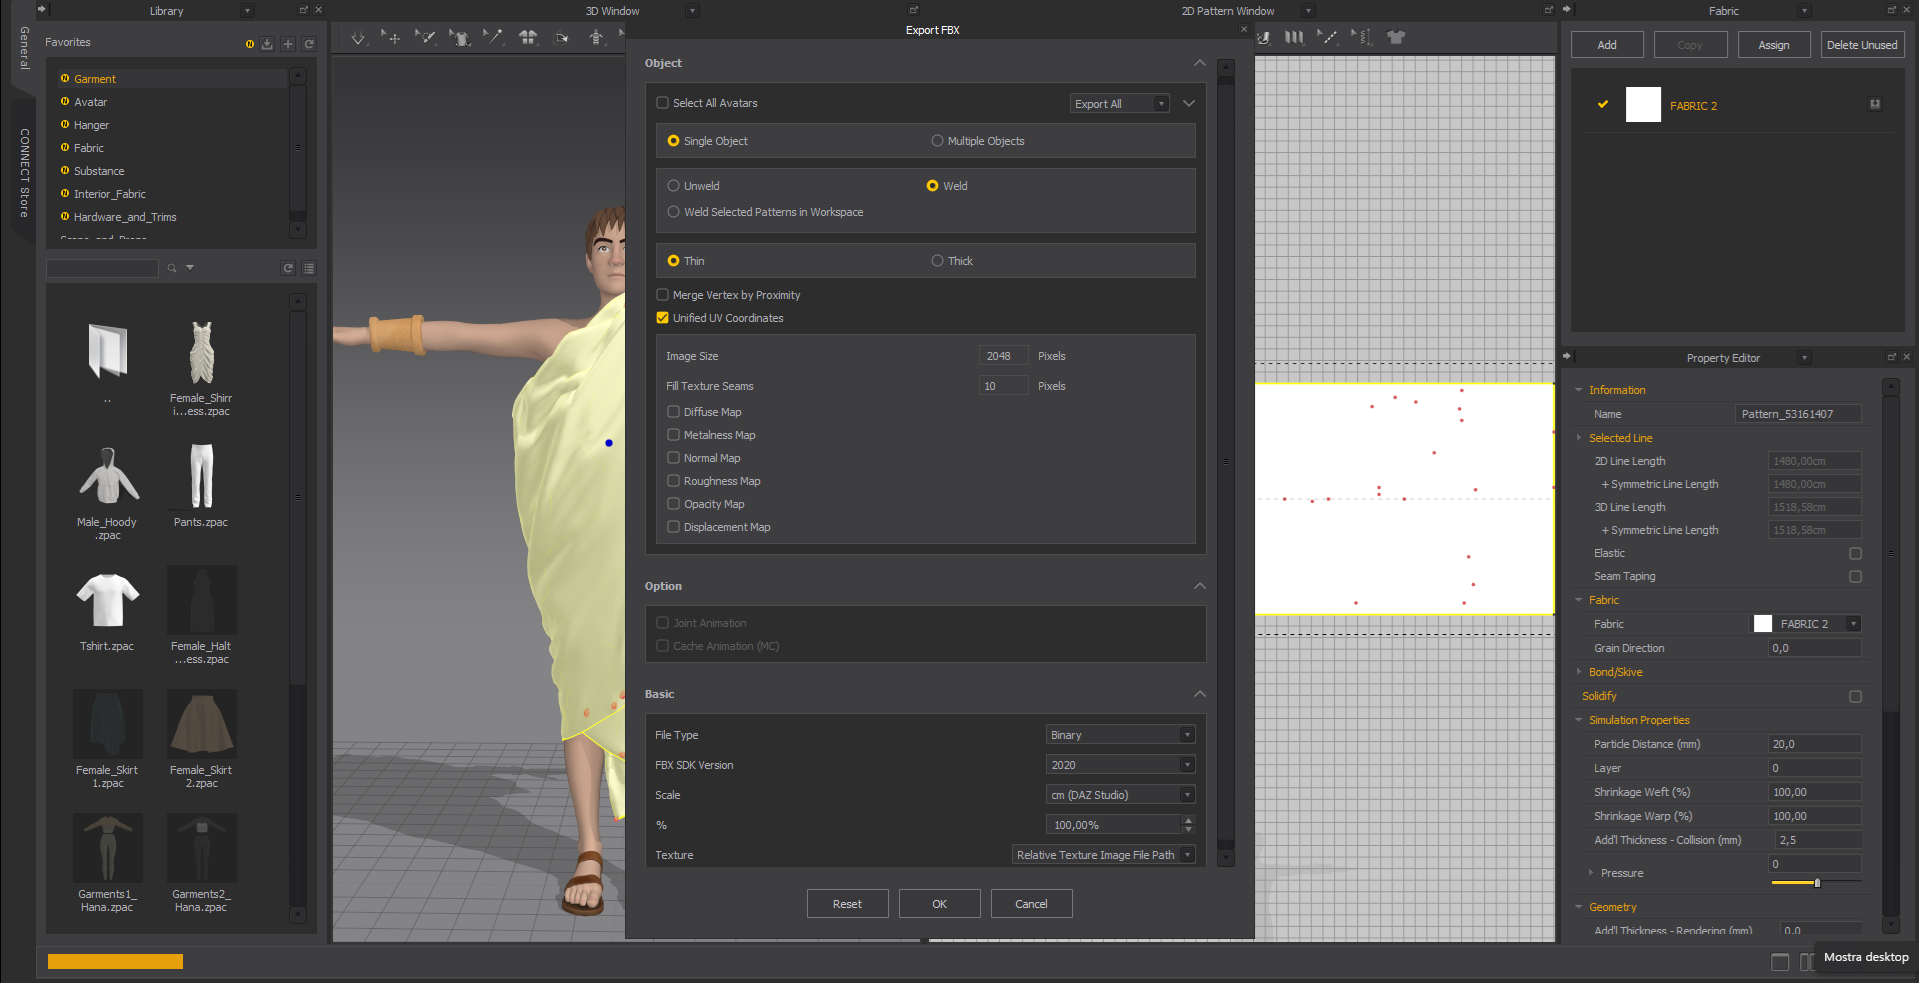Click the Reset button
This screenshot has width=1919, height=983.
point(847,904)
